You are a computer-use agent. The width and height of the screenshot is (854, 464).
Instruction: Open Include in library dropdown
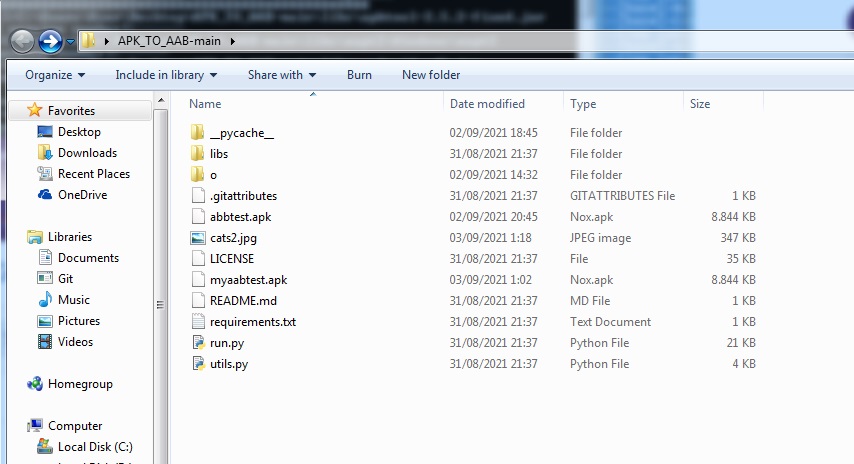[166, 75]
